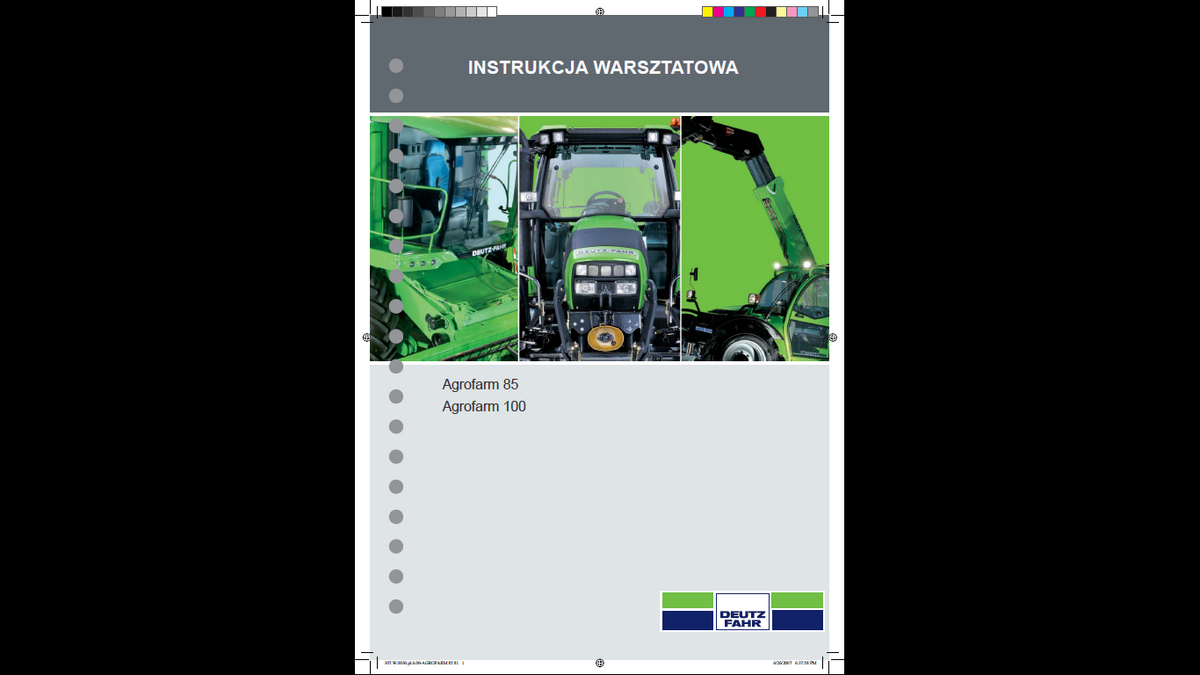Viewport: 1200px width, 675px height.
Task: Click the Deutz-Fahr logo
Action: pos(742,611)
